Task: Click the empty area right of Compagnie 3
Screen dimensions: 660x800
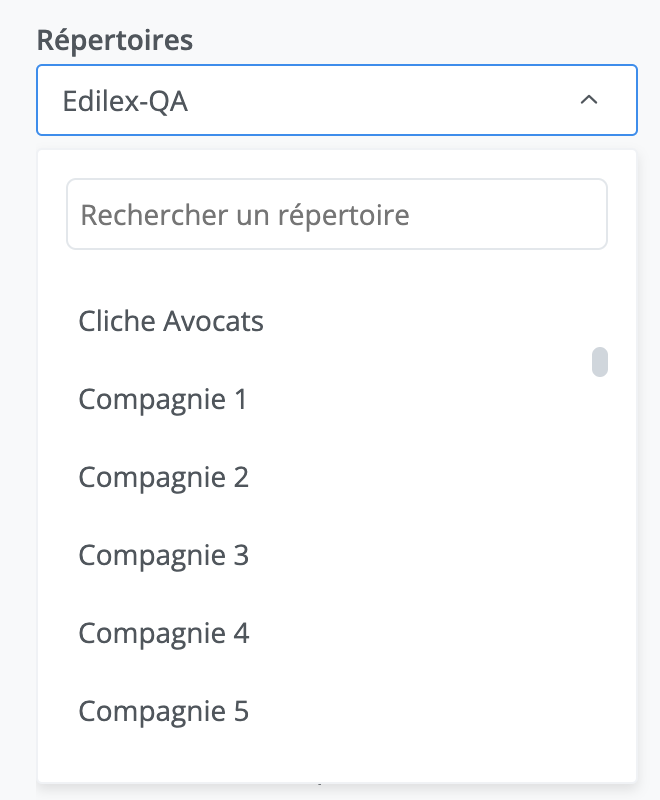Action: pos(420,555)
